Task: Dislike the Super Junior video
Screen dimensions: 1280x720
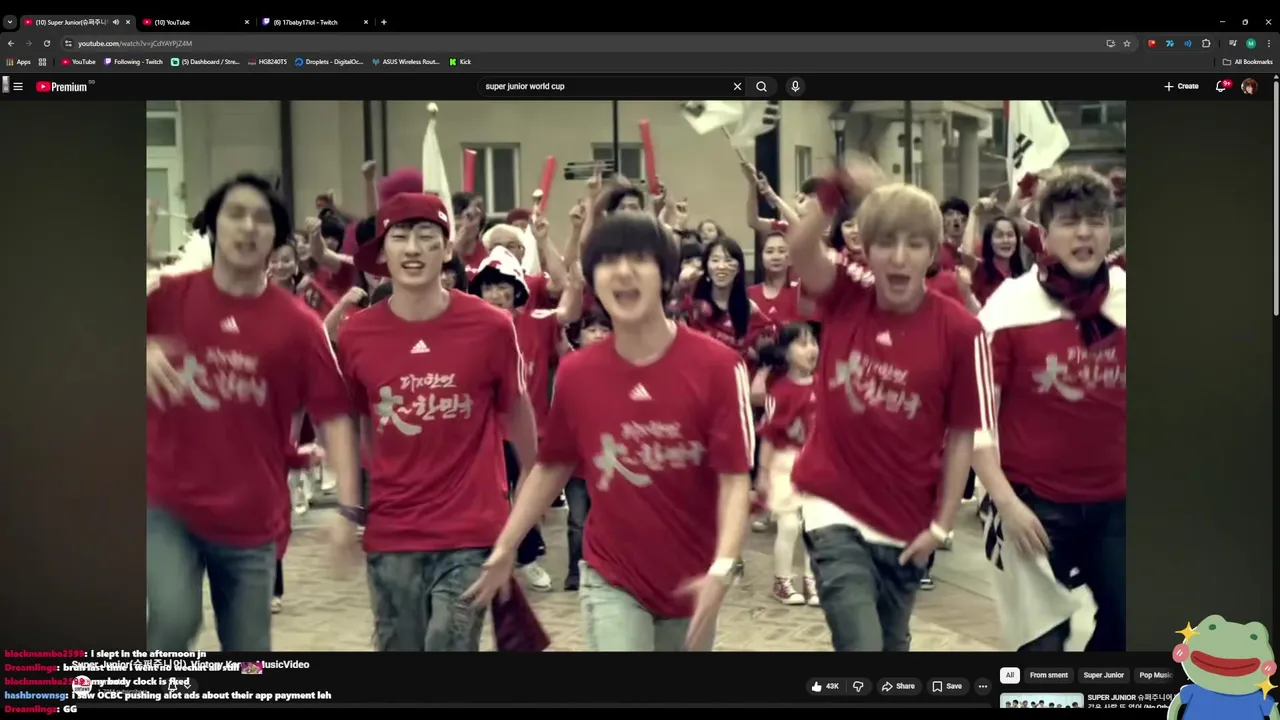Action: pyautogui.click(x=857, y=686)
